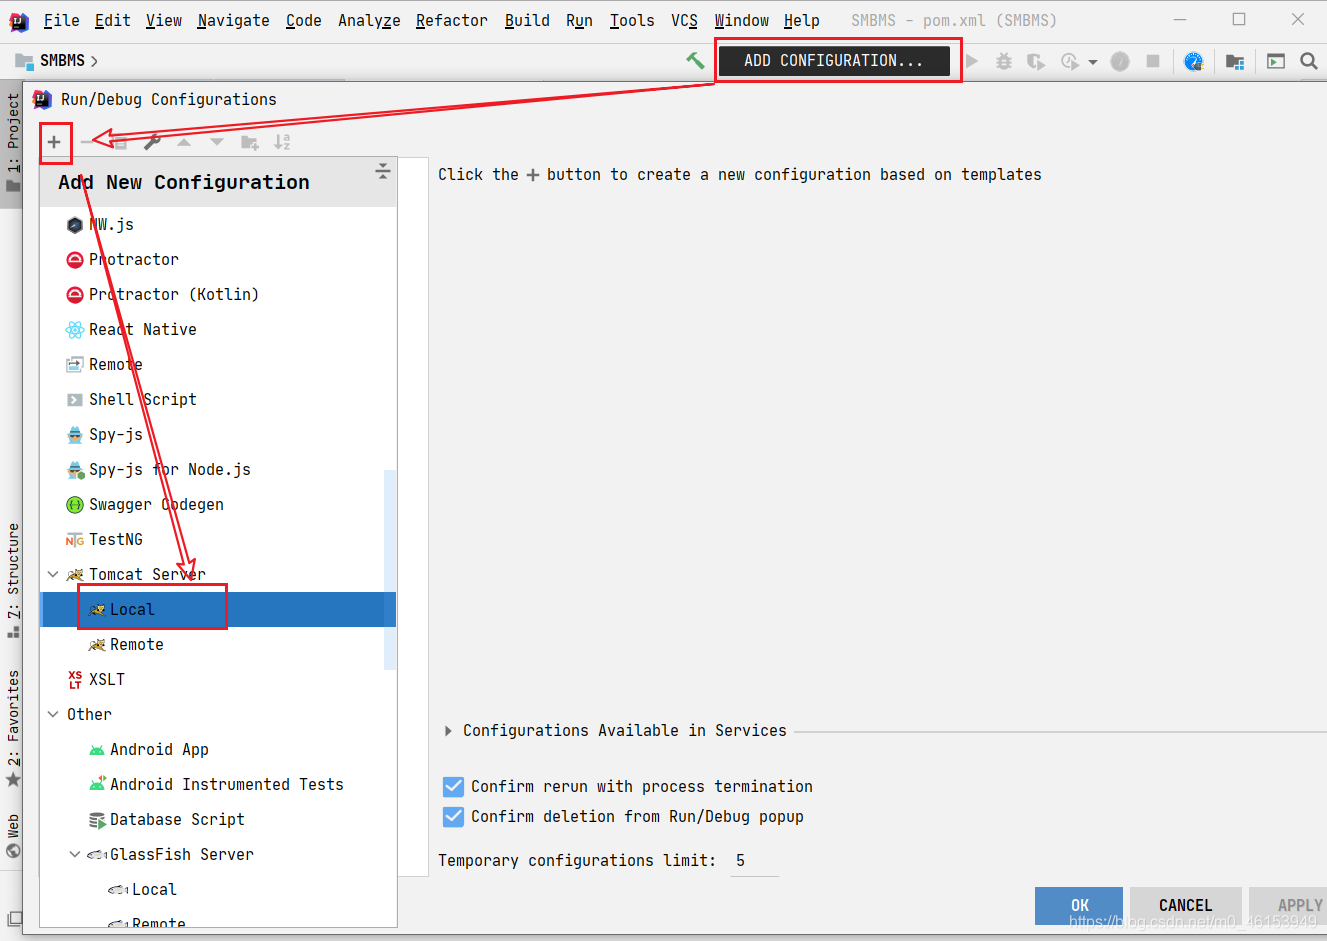
Task: Click the CANCEL button
Action: 1185,905
